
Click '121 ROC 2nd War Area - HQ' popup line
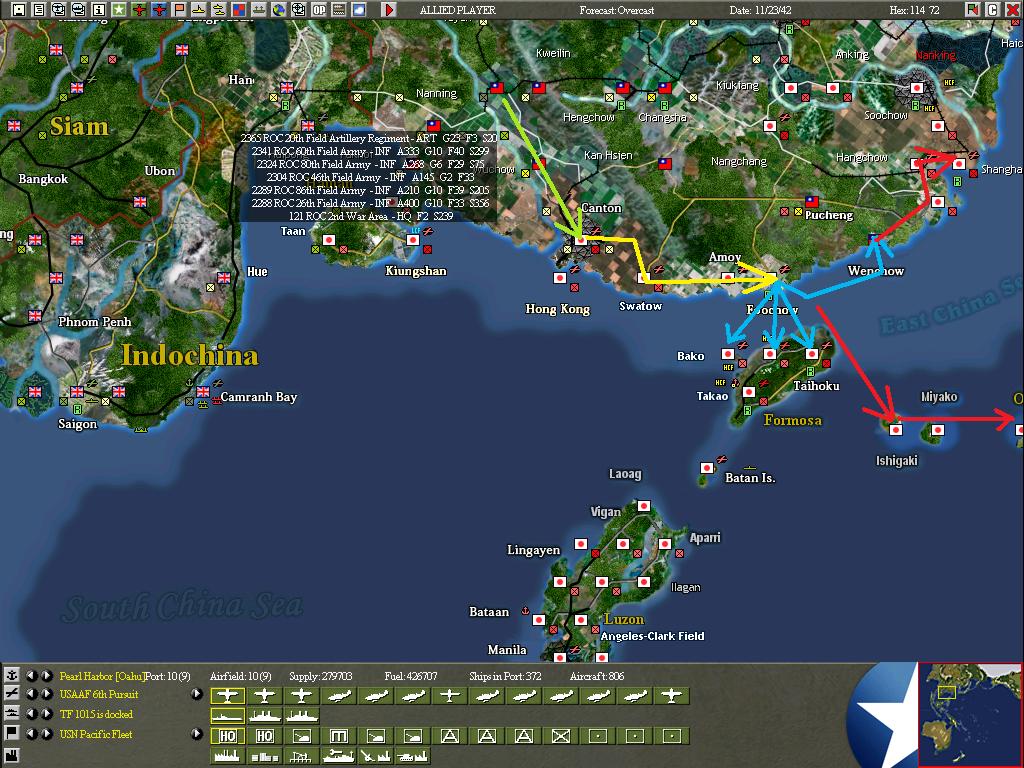[x=370, y=216]
